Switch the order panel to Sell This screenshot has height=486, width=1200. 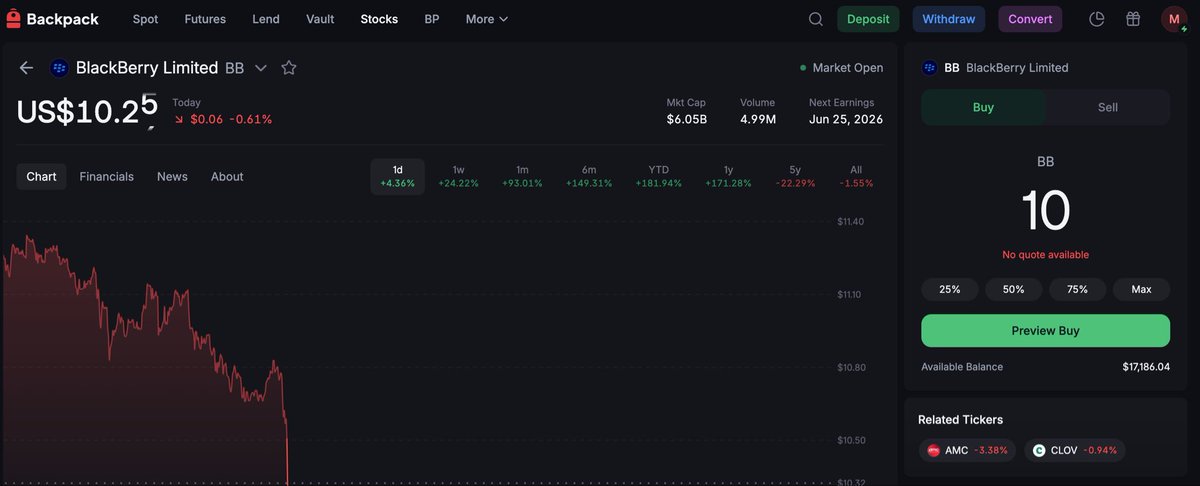coord(1108,107)
